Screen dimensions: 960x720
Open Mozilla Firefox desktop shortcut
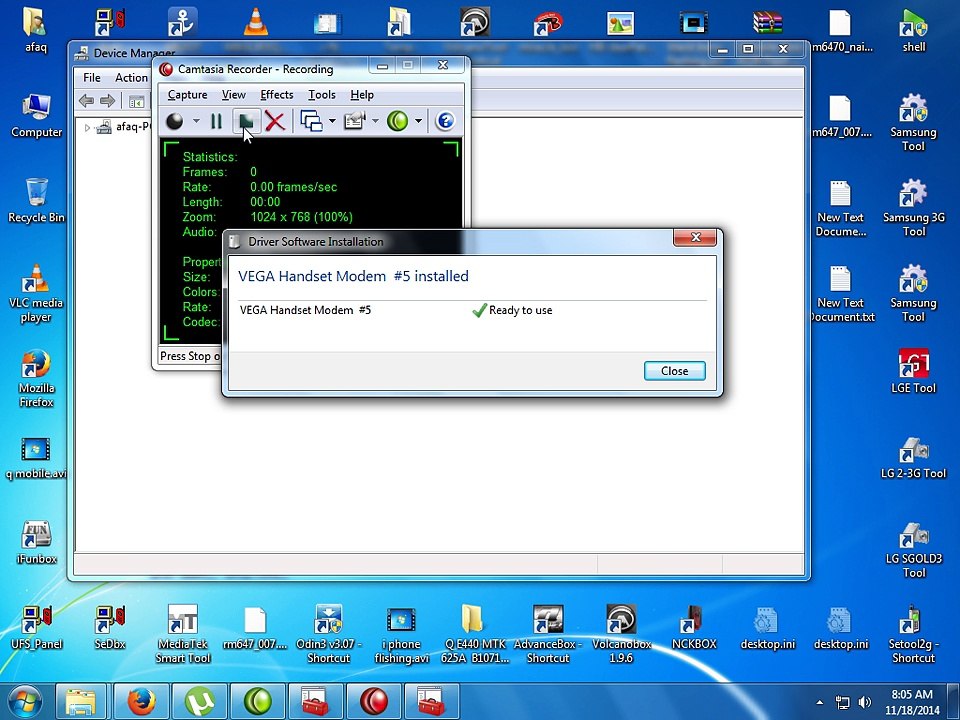coord(36,378)
